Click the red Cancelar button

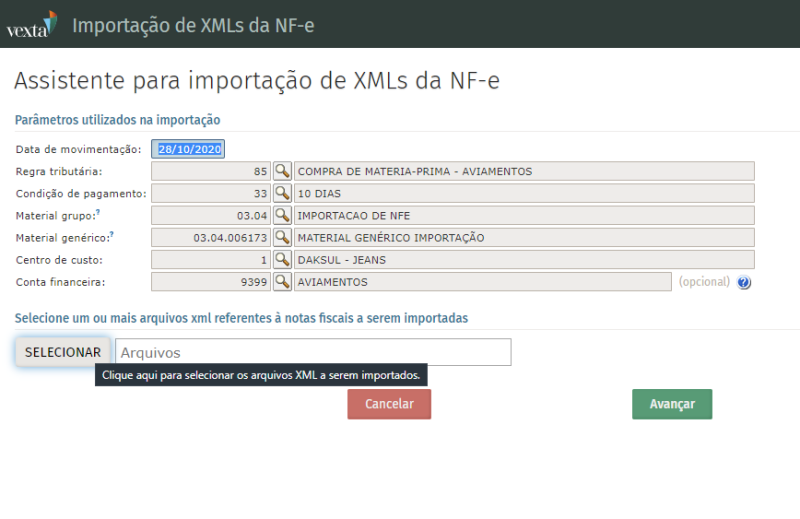(389, 404)
